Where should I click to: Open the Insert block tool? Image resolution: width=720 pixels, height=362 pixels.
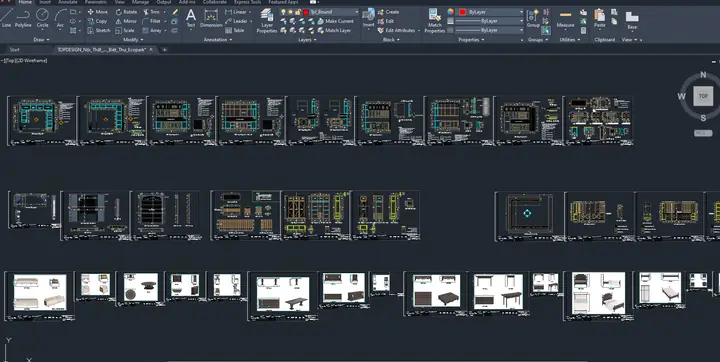tap(368, 18)
